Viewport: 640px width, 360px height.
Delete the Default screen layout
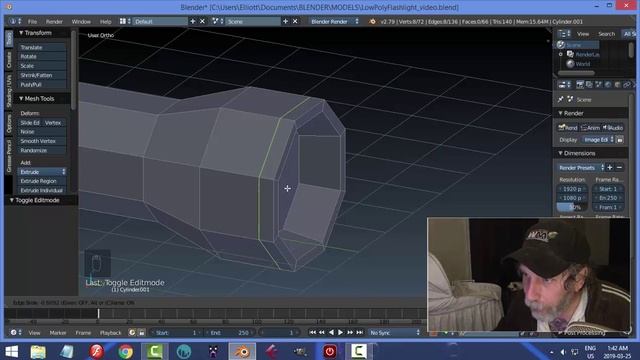(x=202, y=21)
